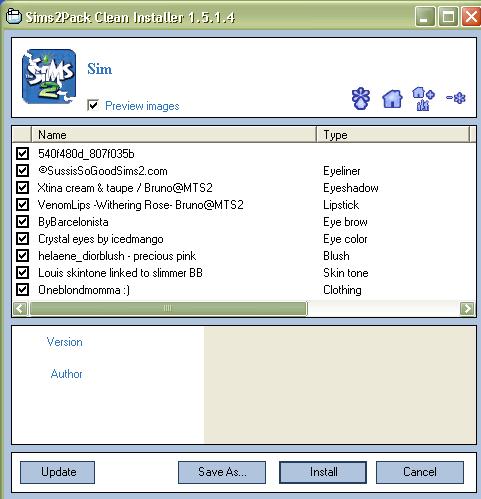Click the Save As... button
Screen dimensions: 481x499
point(222,472)
